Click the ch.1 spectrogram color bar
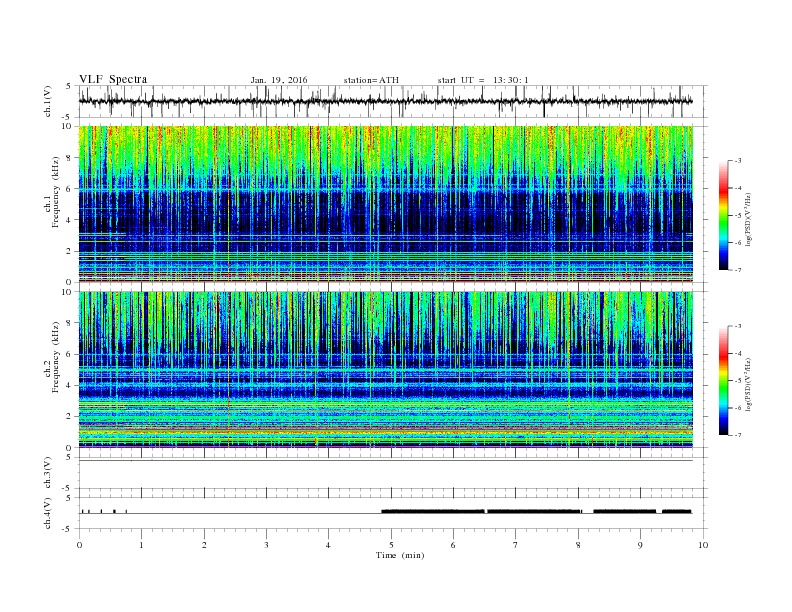 pos(724,215)
